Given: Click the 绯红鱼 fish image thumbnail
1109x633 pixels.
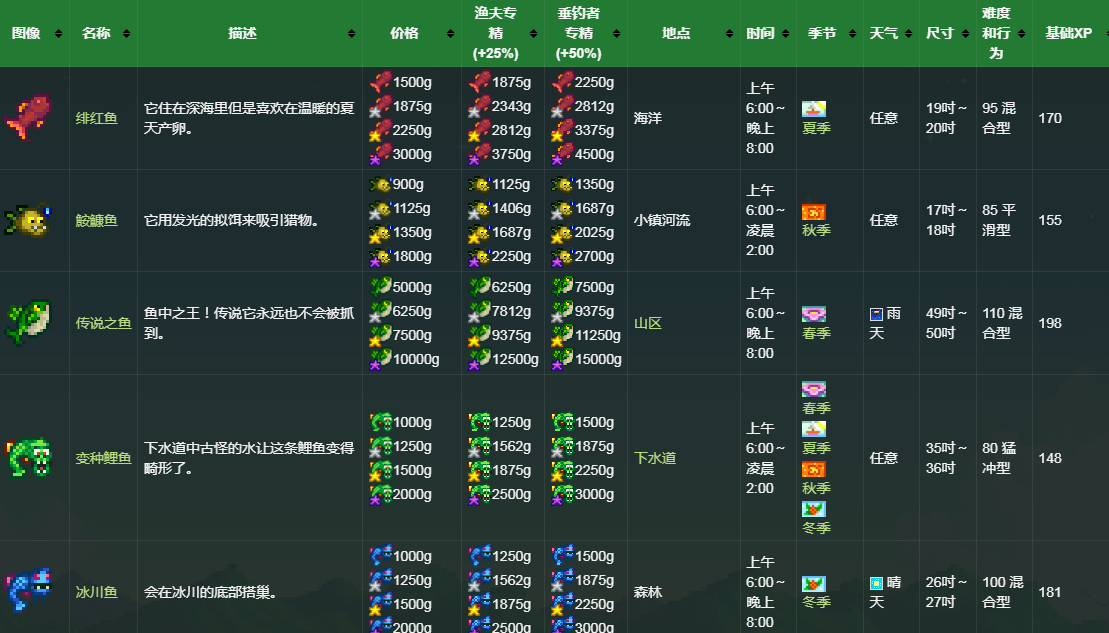Looking at the screenshot, I should pos(29,118).
